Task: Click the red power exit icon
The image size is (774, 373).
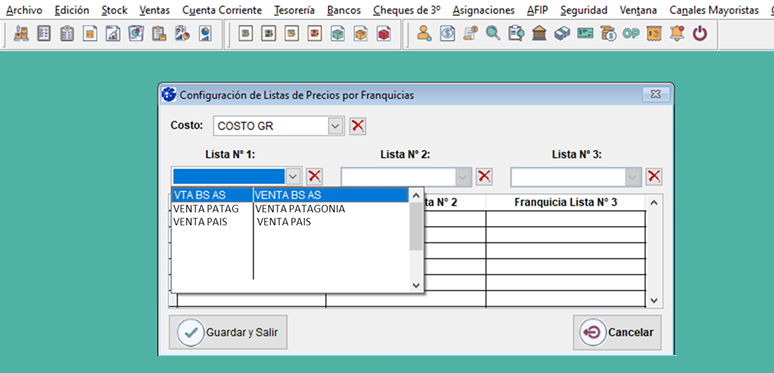Action: coord(700,34)
